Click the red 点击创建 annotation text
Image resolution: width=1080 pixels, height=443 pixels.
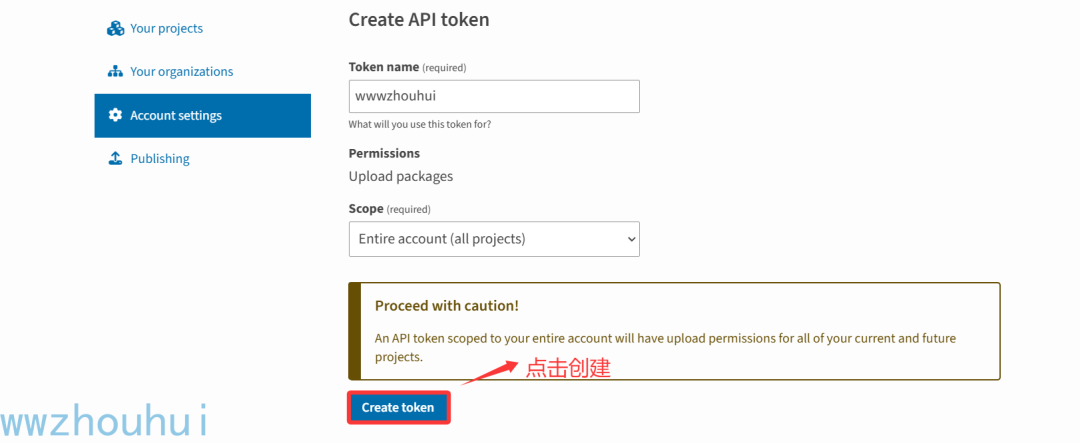point(568,368)
